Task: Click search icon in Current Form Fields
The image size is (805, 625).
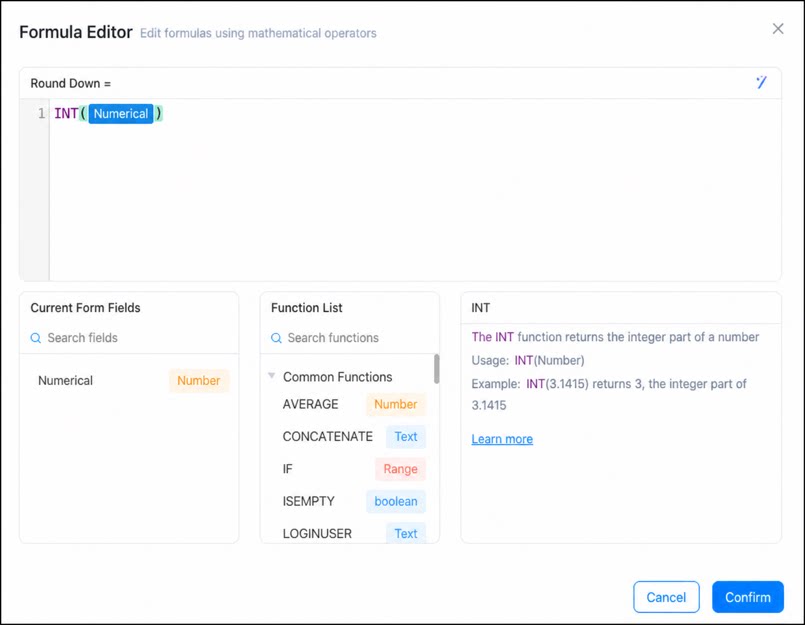Action: click(x=35, y=338)
